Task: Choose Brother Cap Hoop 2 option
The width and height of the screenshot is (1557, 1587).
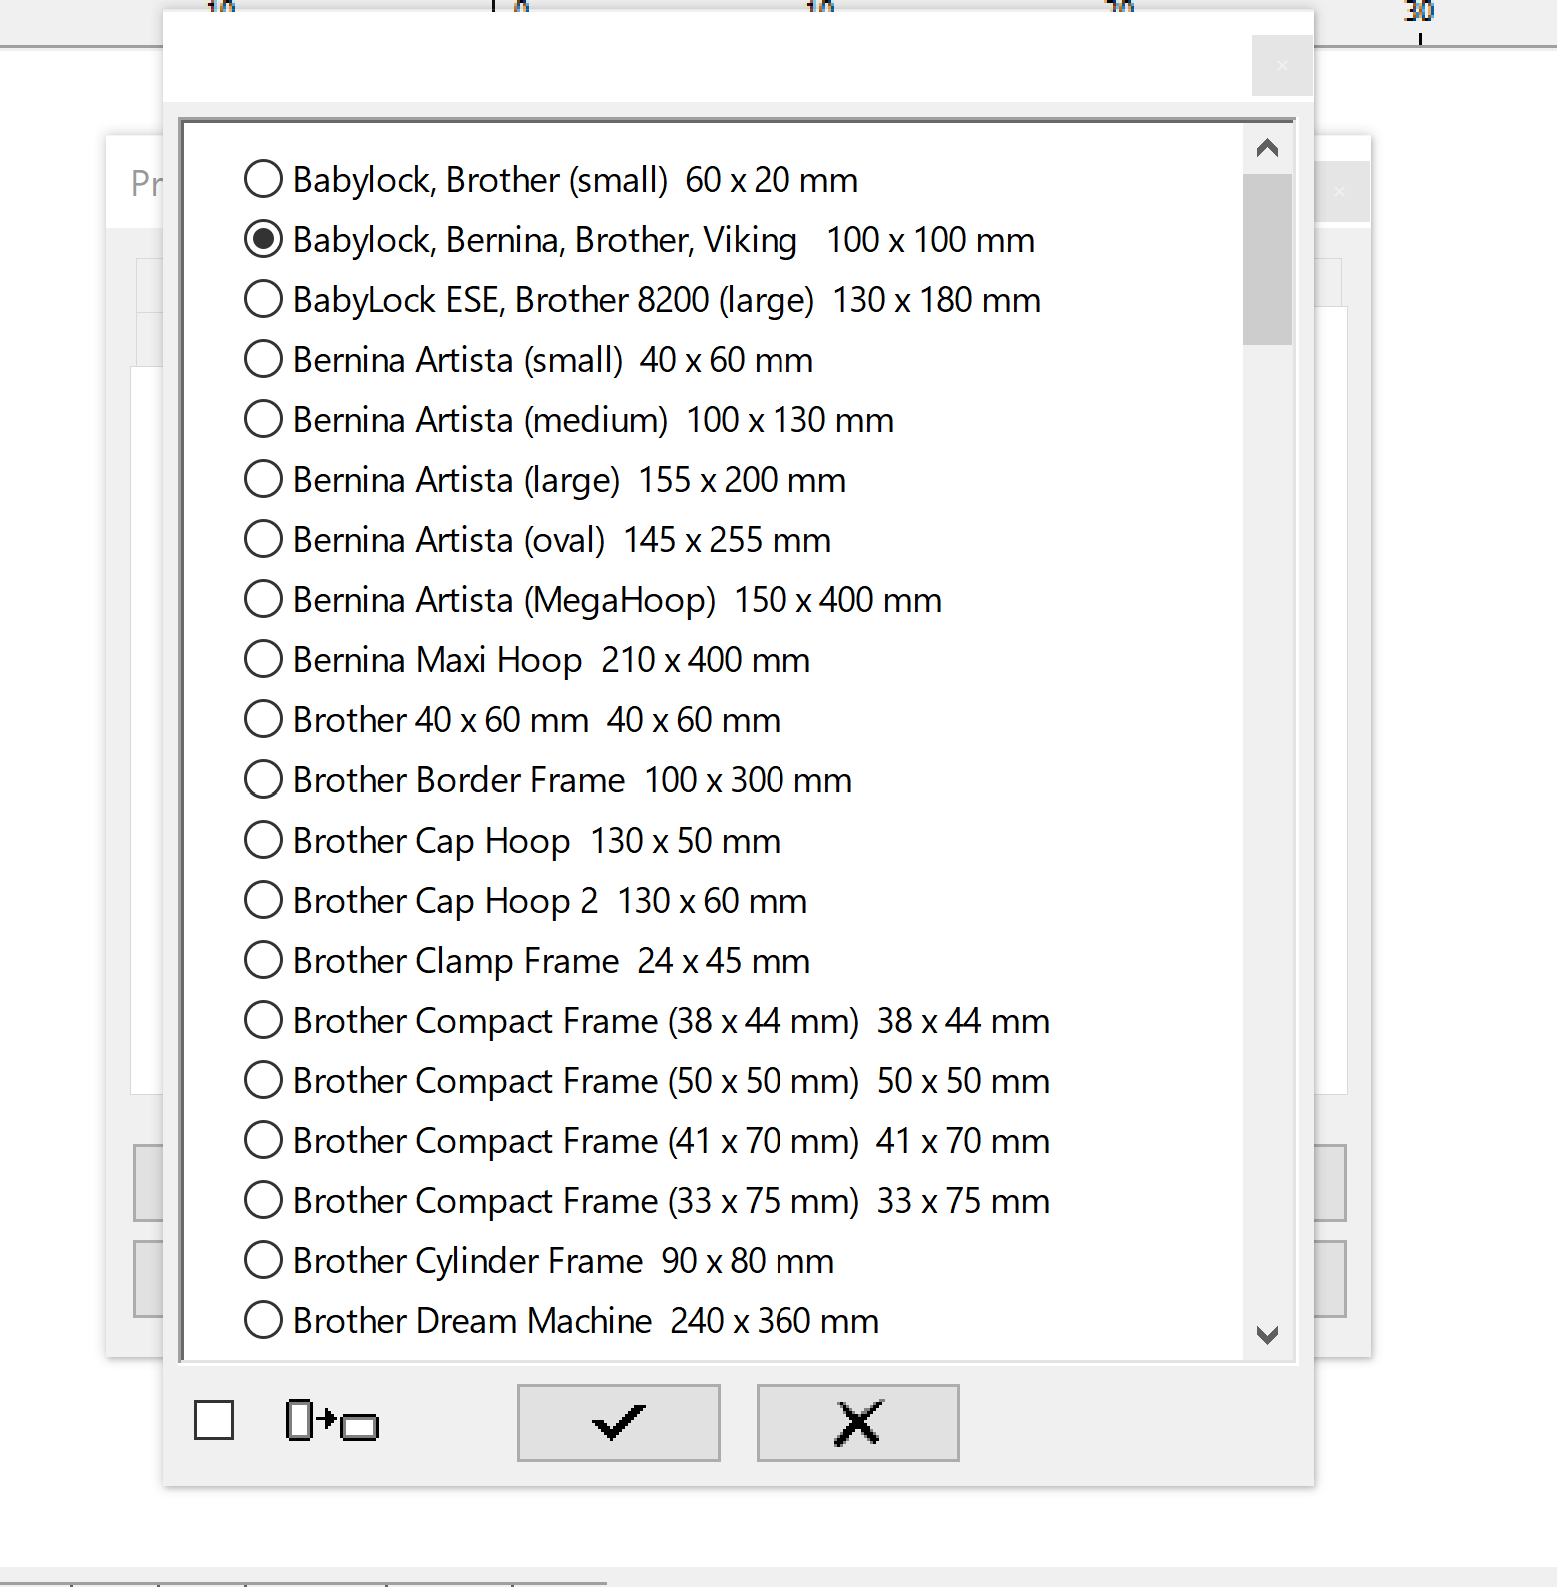Action: click(x=263, y=901)
